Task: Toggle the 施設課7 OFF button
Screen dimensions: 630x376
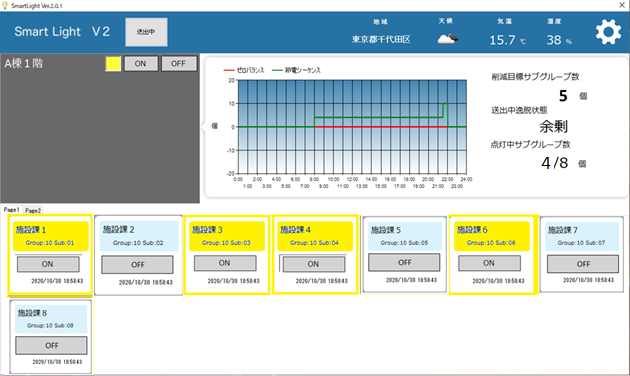Action: [583, 264]
